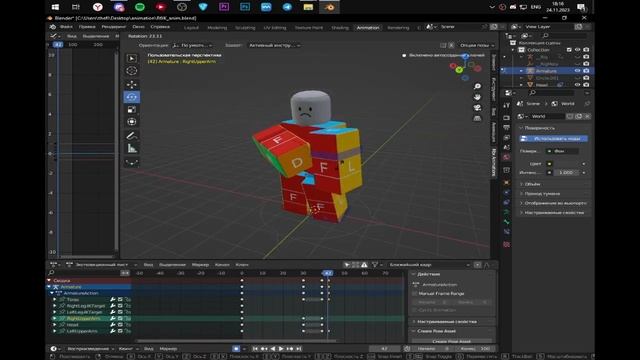Viewport: 640px width, 360px height.
Task: Select the Move tool in viewport toolbar
Action: pyautogui.click(x=131, y=84)
